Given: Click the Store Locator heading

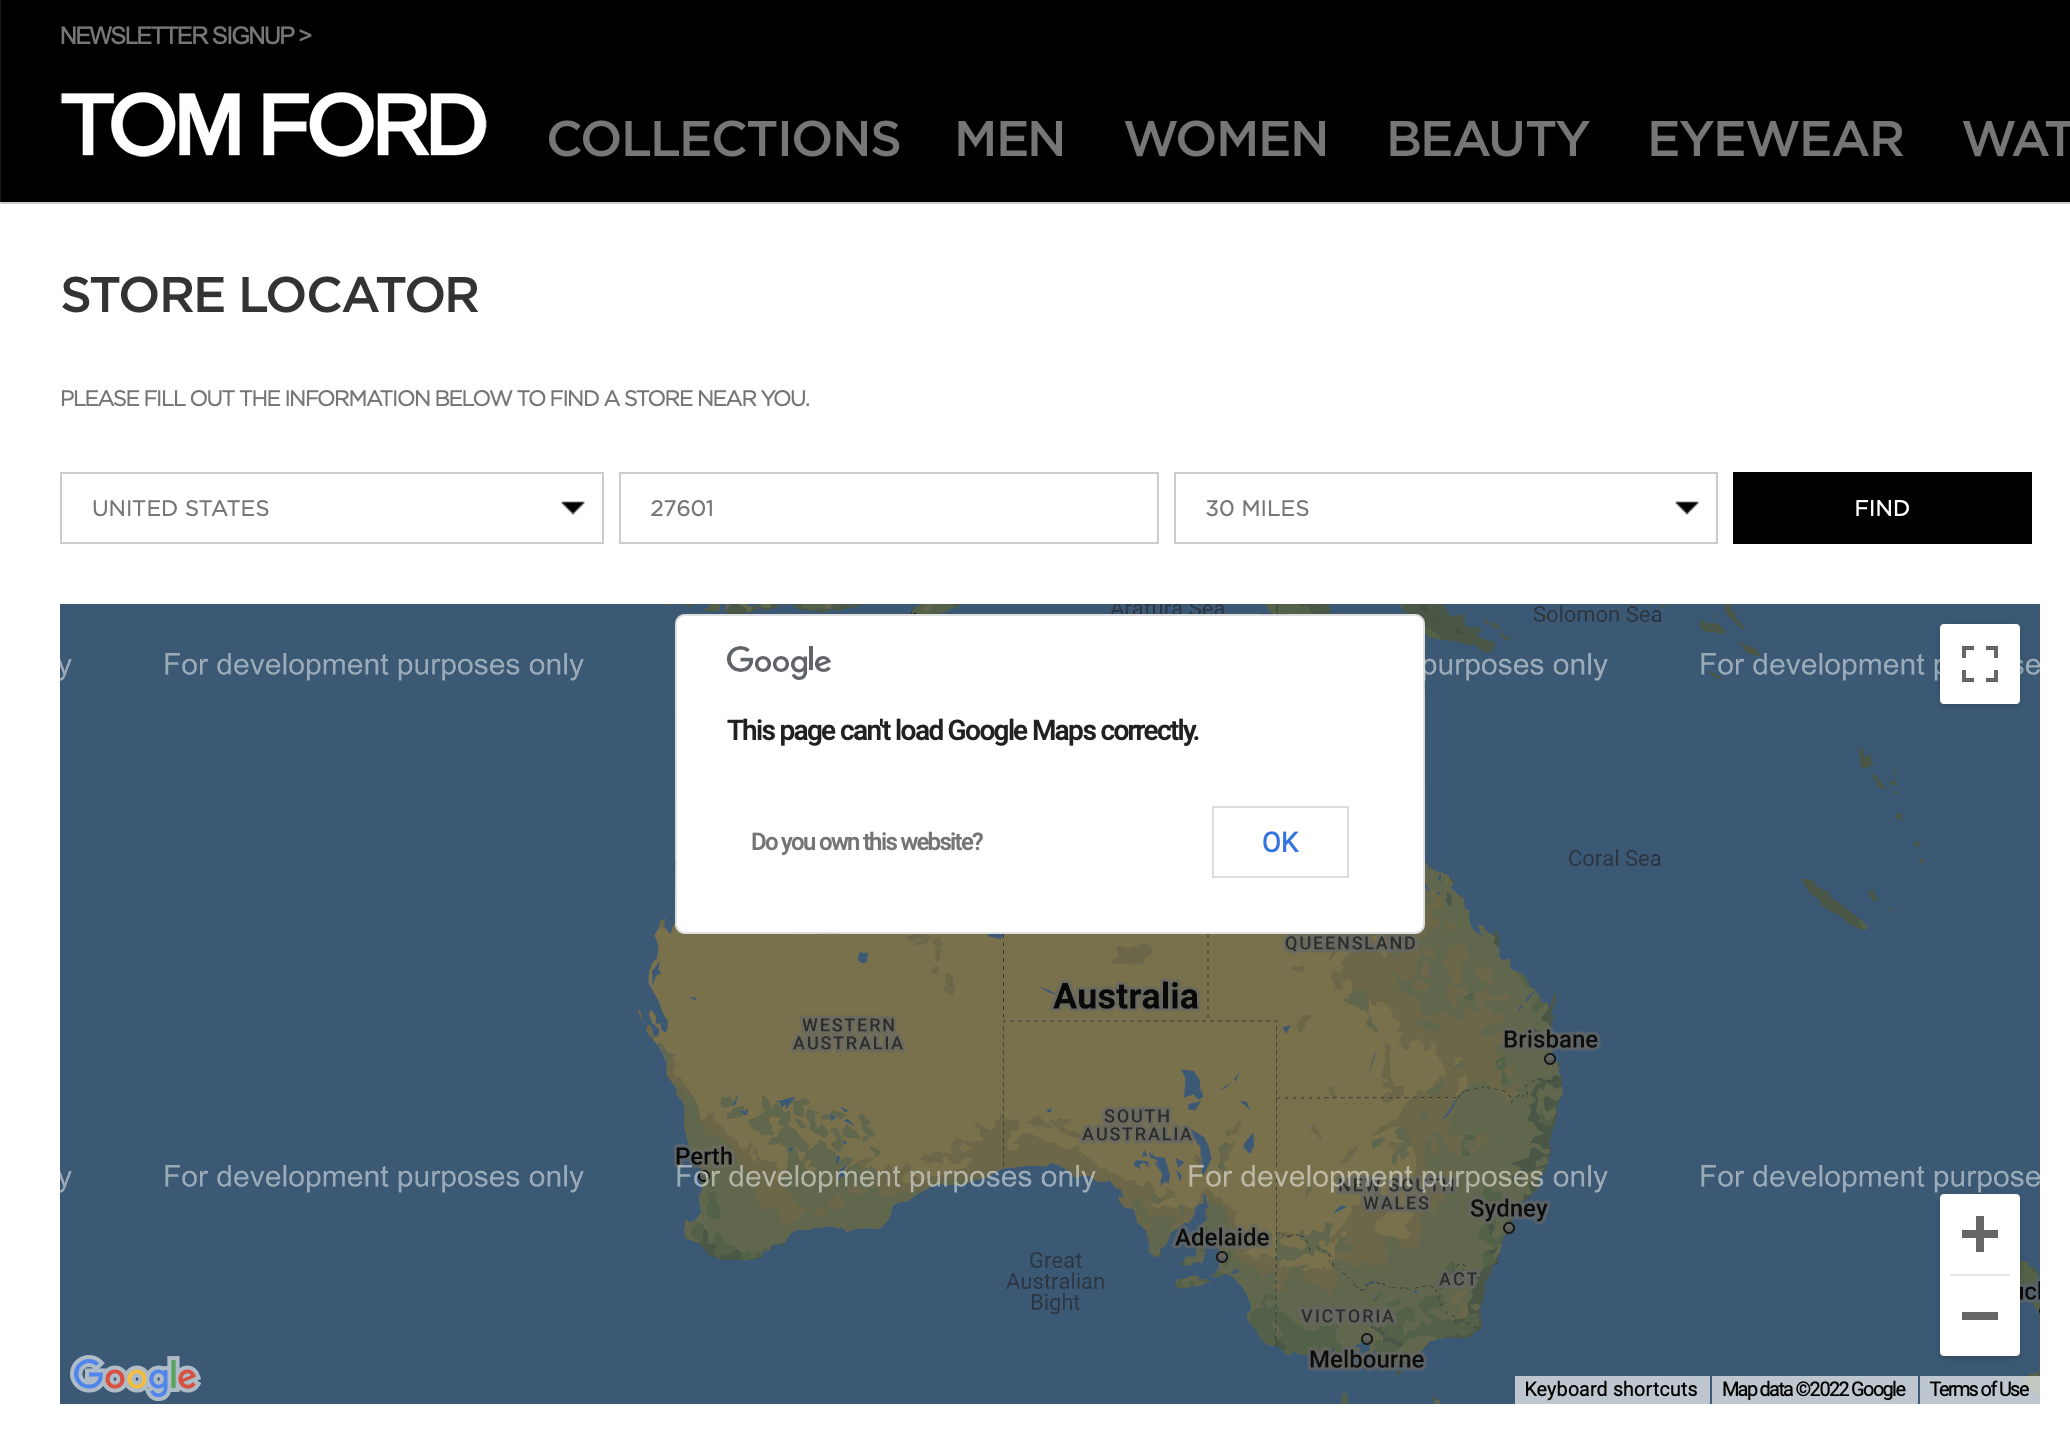Looking at the screenshot, I should pyautogui.click(x=270, y=295).
